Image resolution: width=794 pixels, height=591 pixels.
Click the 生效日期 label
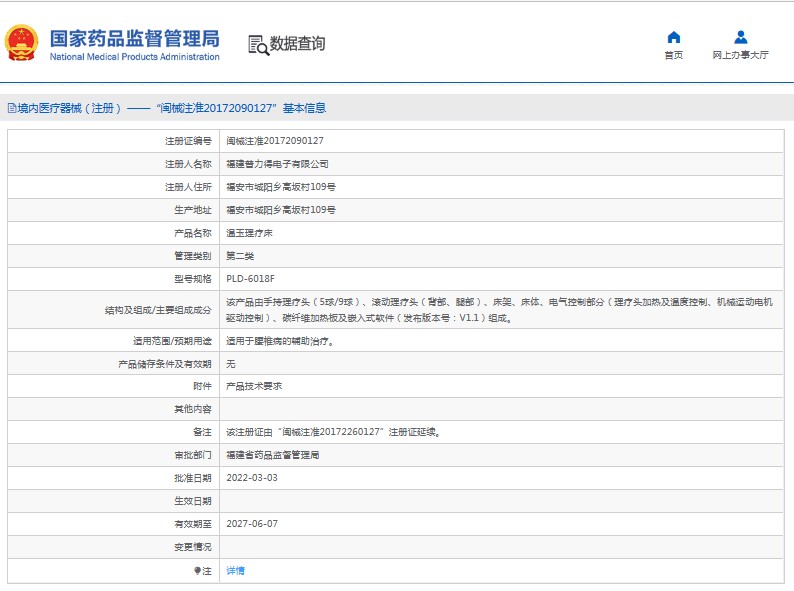[x=192, y=501]
